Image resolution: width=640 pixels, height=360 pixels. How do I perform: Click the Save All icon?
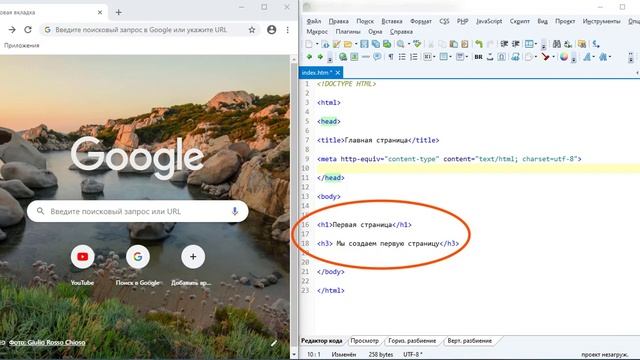tap(376, 44)
